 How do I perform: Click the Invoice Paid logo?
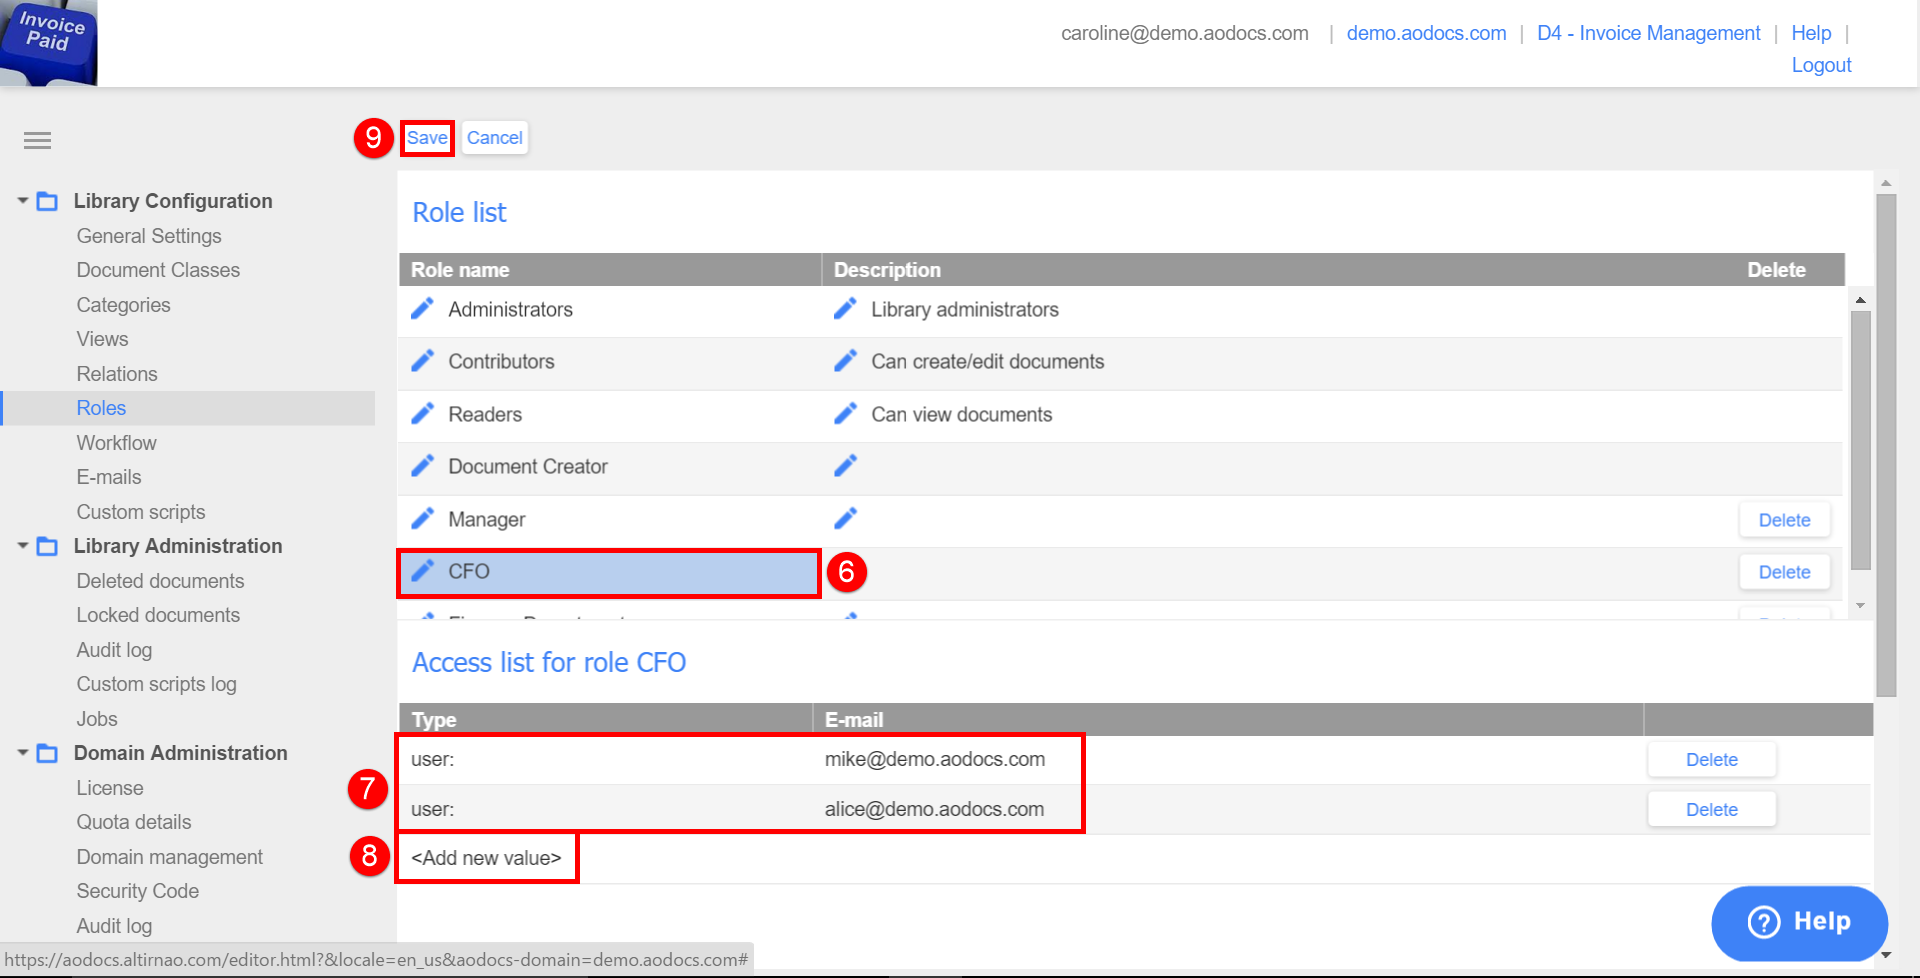tap(48, 42)
